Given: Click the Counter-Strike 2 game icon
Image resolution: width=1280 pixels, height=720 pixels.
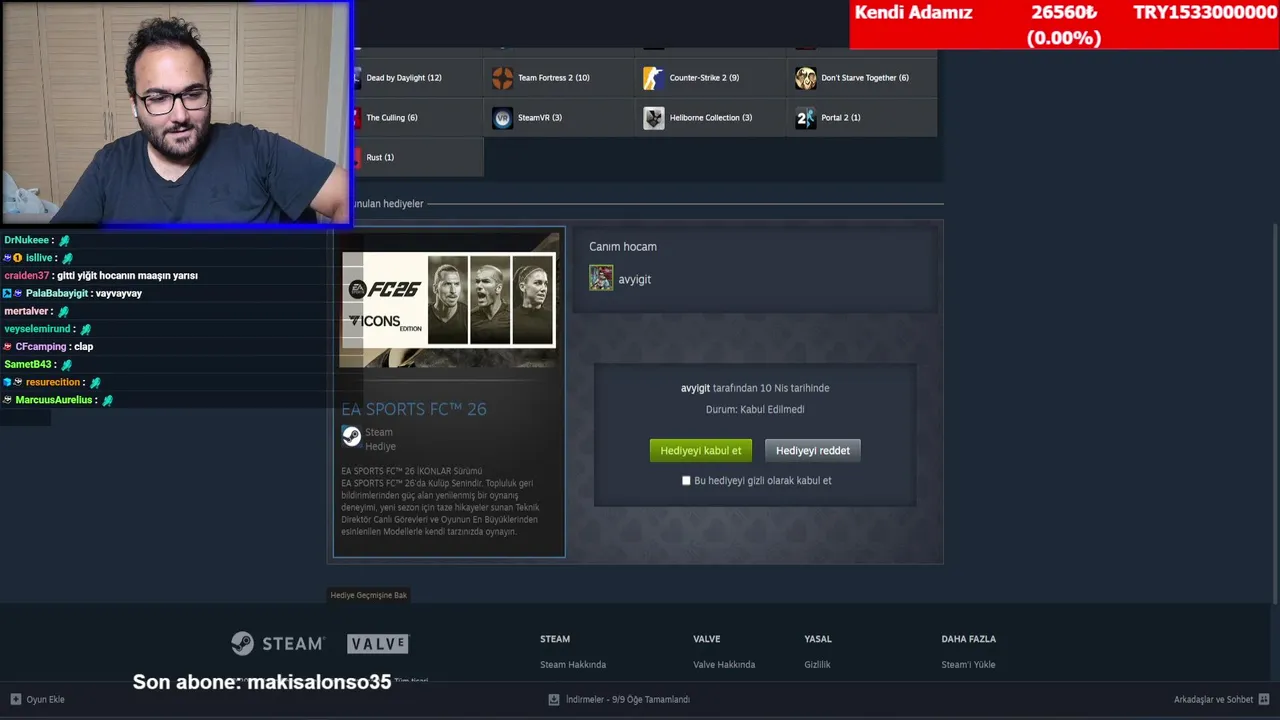Looking at the screenshot, I should (x=653, y=78).
